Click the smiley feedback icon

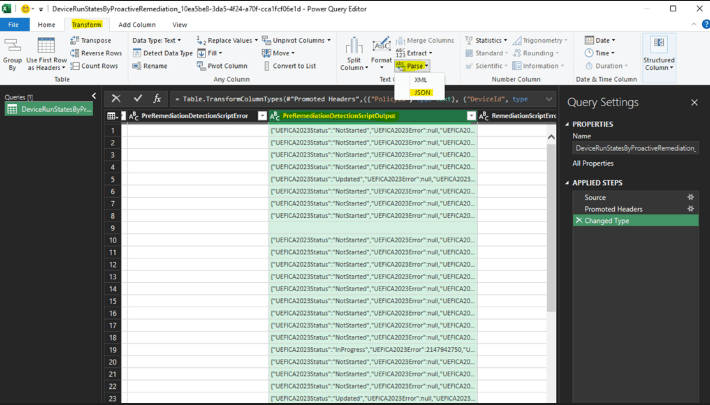[26, 9]
